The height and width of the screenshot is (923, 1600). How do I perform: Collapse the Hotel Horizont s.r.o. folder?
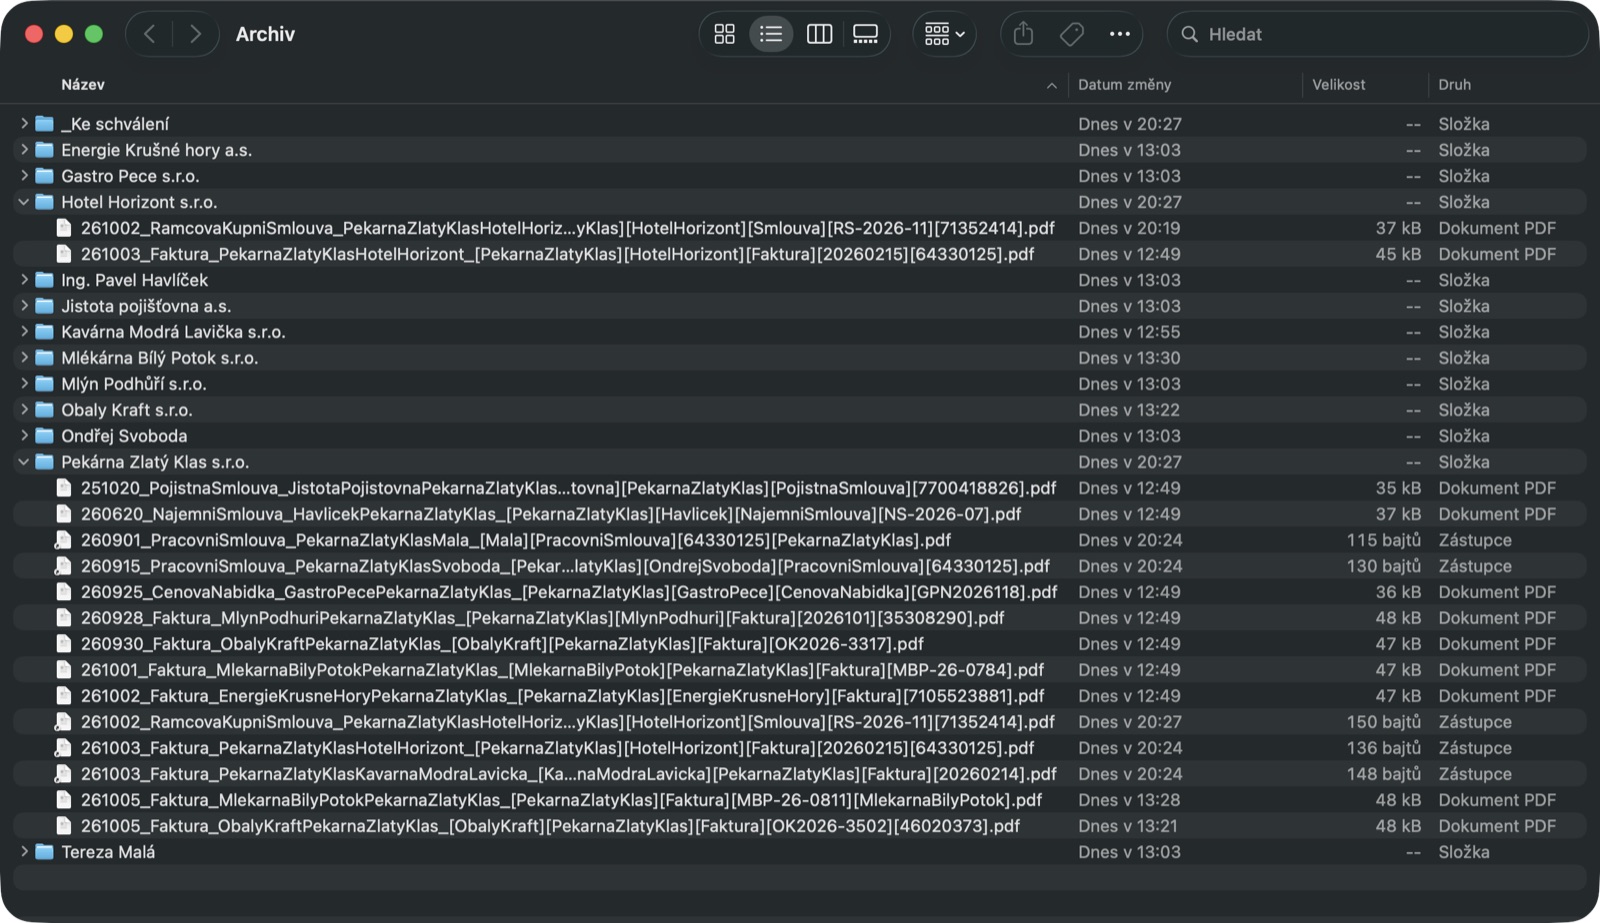[24, 201]
